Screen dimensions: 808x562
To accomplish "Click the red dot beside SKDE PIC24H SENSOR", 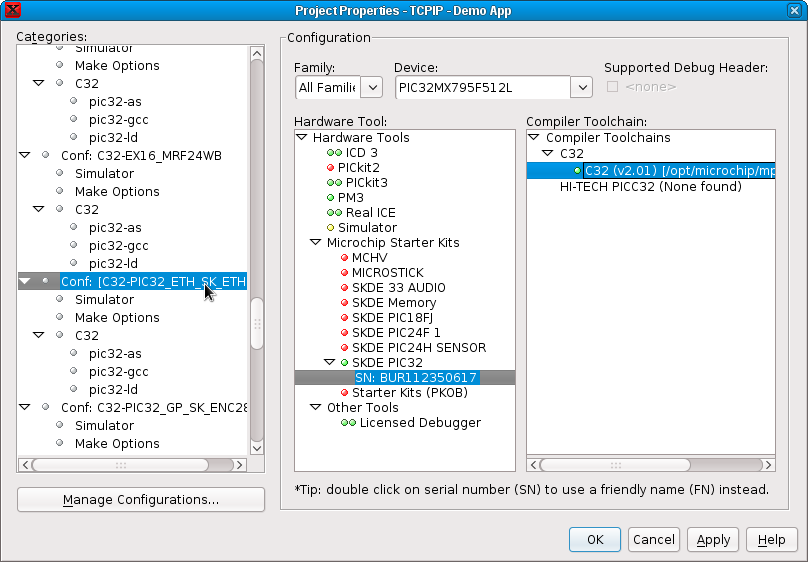I will coord(345,348).
